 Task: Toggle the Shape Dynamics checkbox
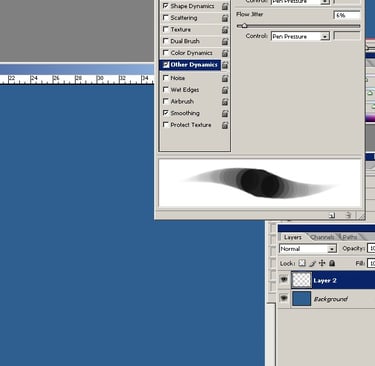point(166,6)
